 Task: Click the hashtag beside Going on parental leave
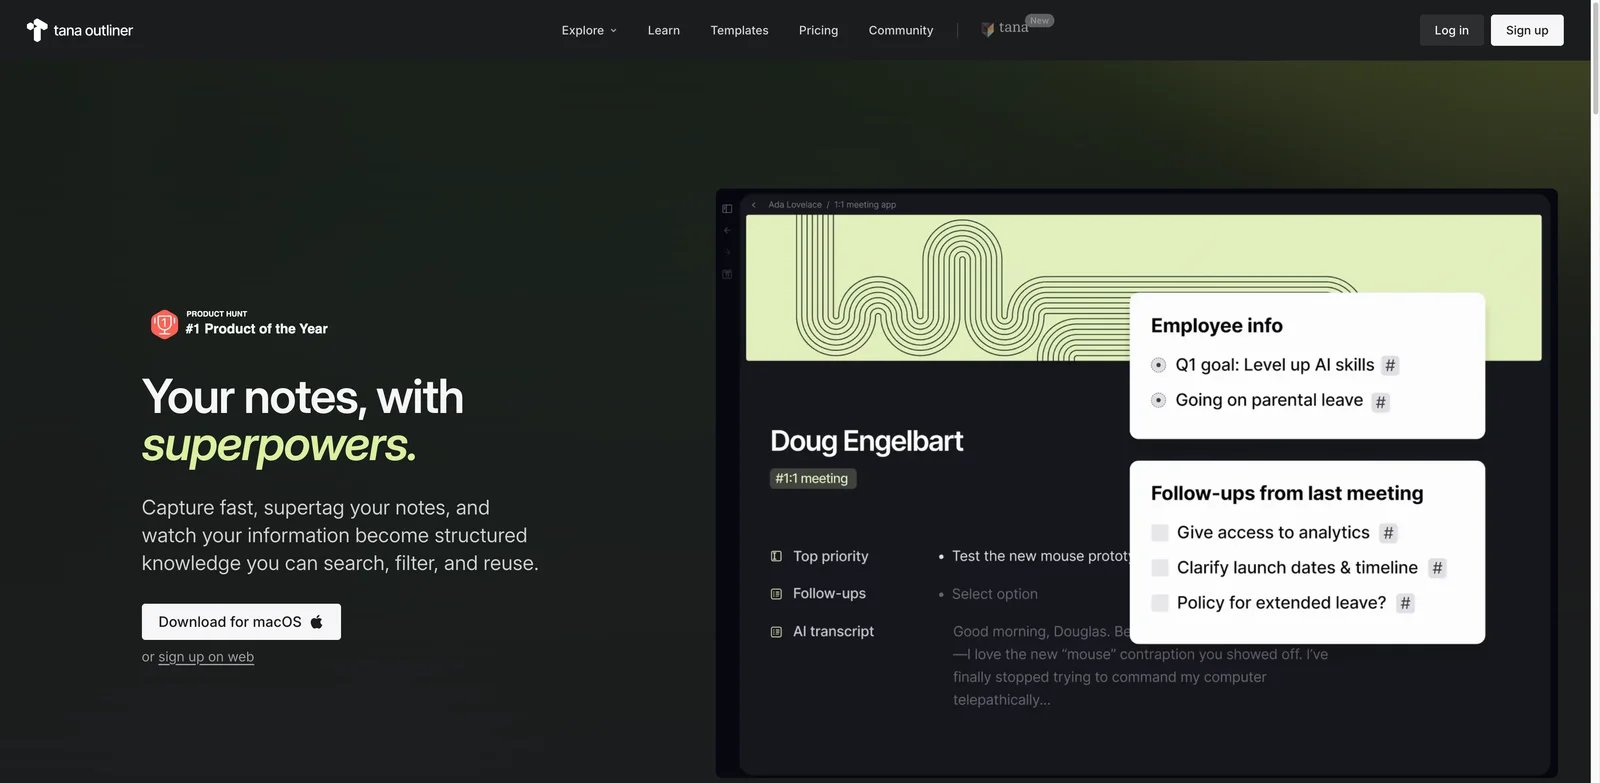[1380, 402]
